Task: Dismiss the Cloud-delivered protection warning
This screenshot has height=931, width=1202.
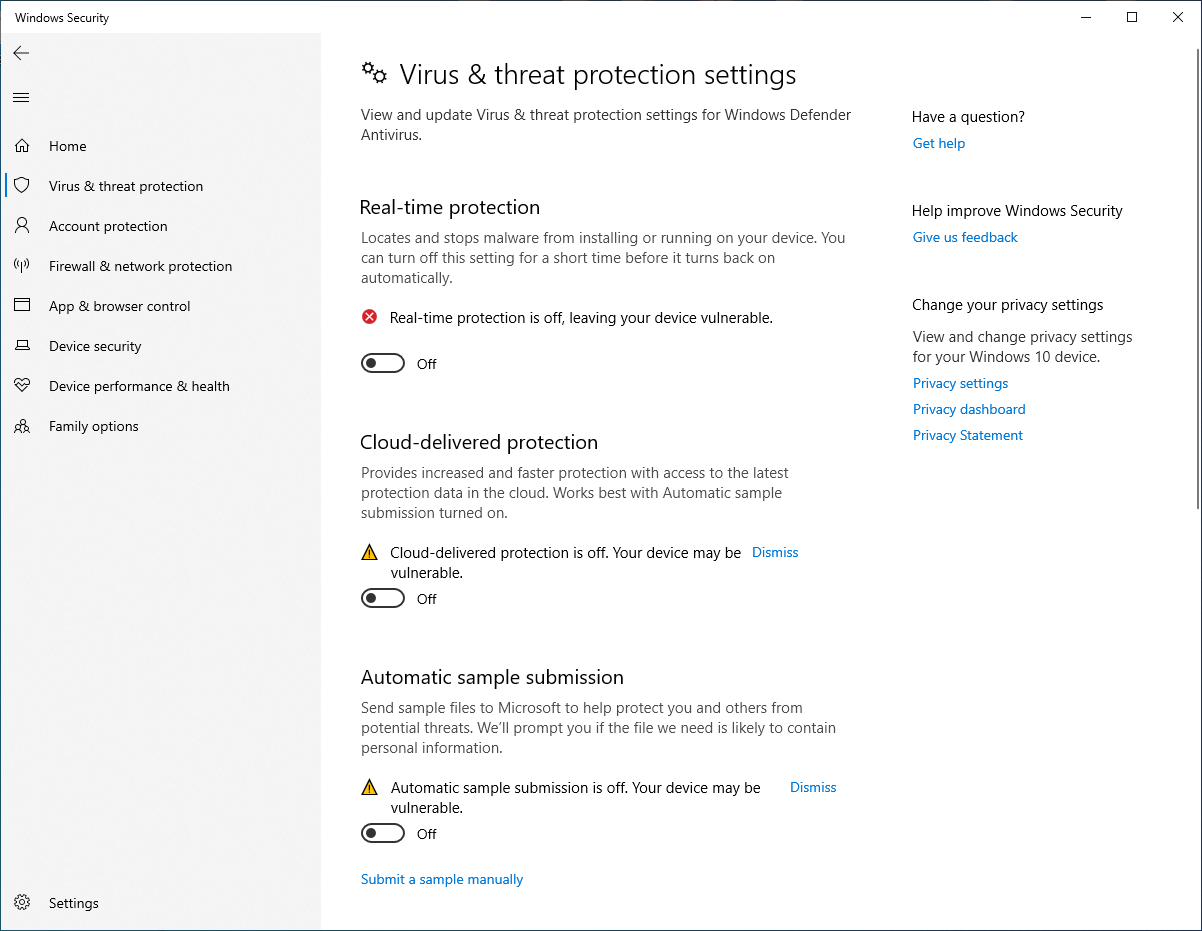Action: pyautogui.click(x=775, y=552)
